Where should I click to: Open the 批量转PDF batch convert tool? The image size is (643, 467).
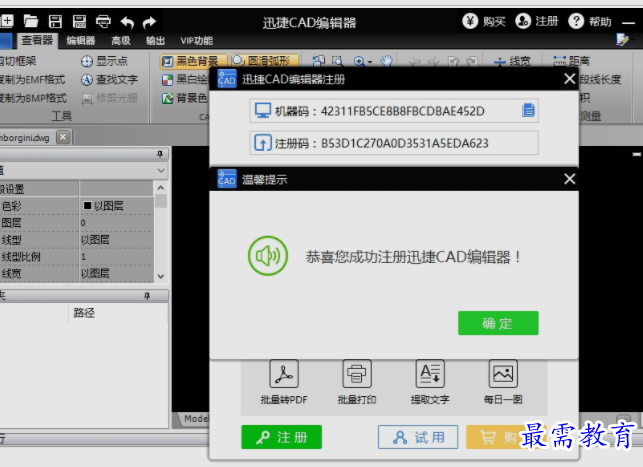[284, 382]
